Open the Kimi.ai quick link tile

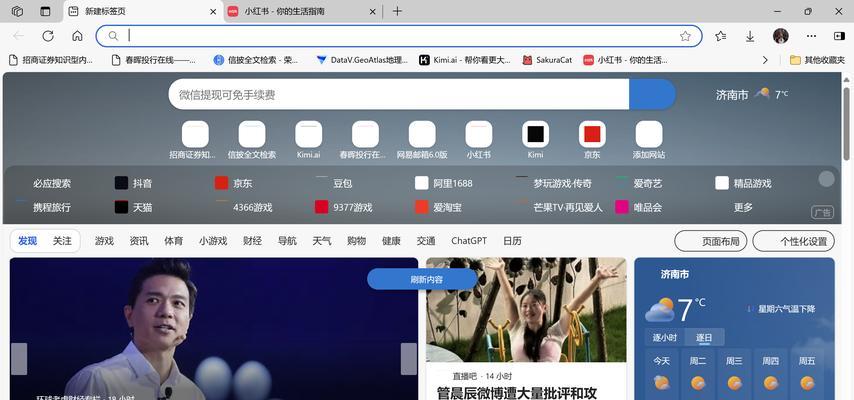(x=308, y=140)
